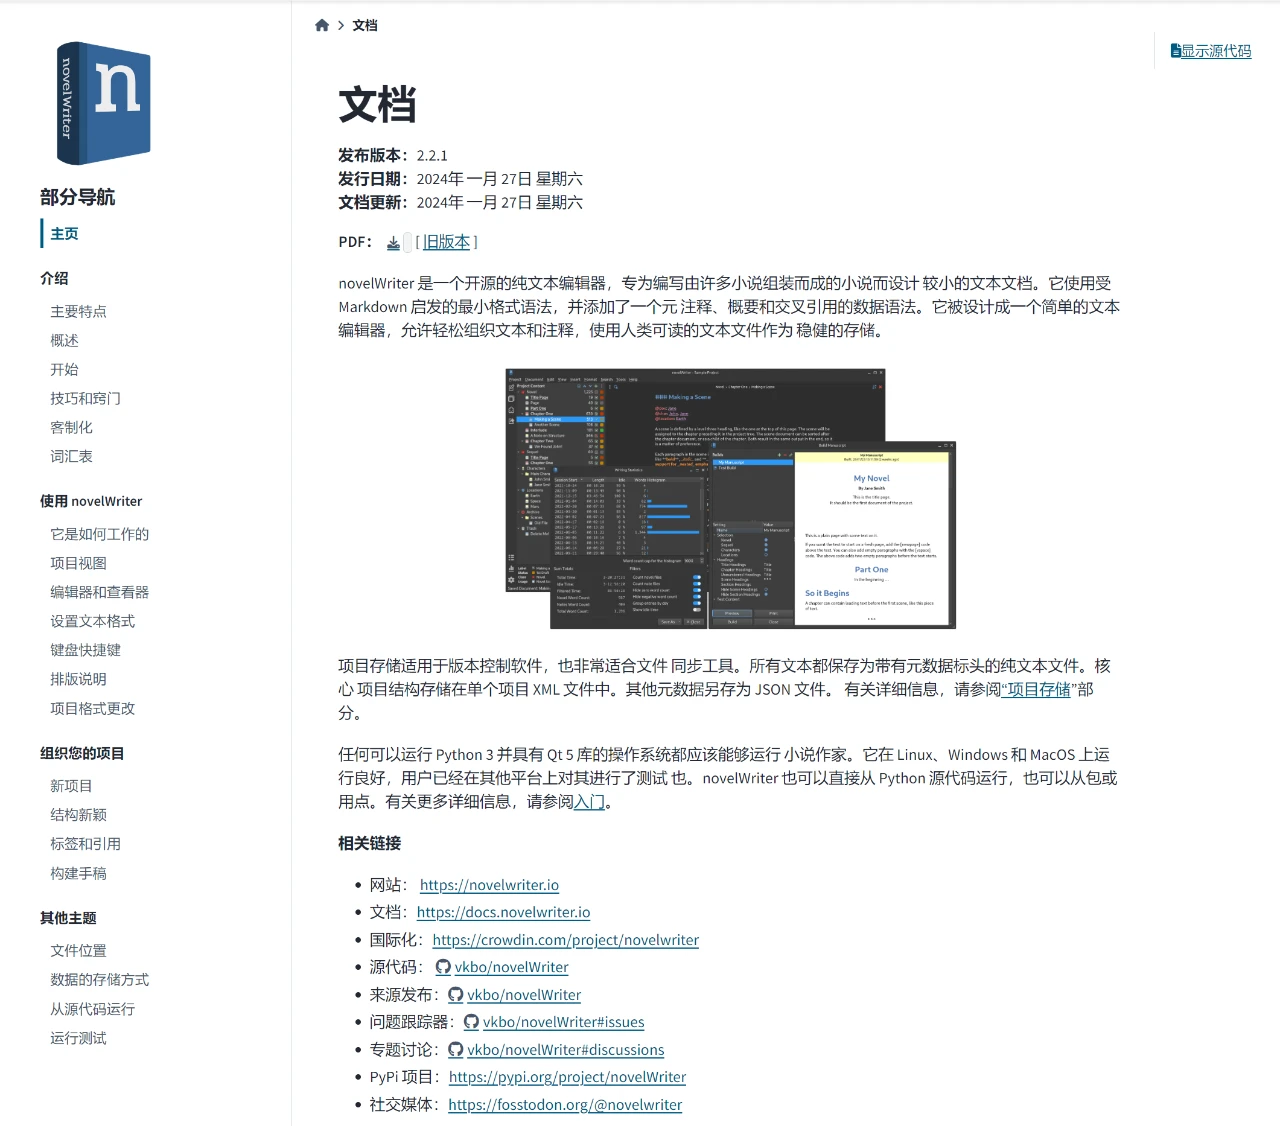
Task: Open 编辑器和查看器 page
Action: 99,593
